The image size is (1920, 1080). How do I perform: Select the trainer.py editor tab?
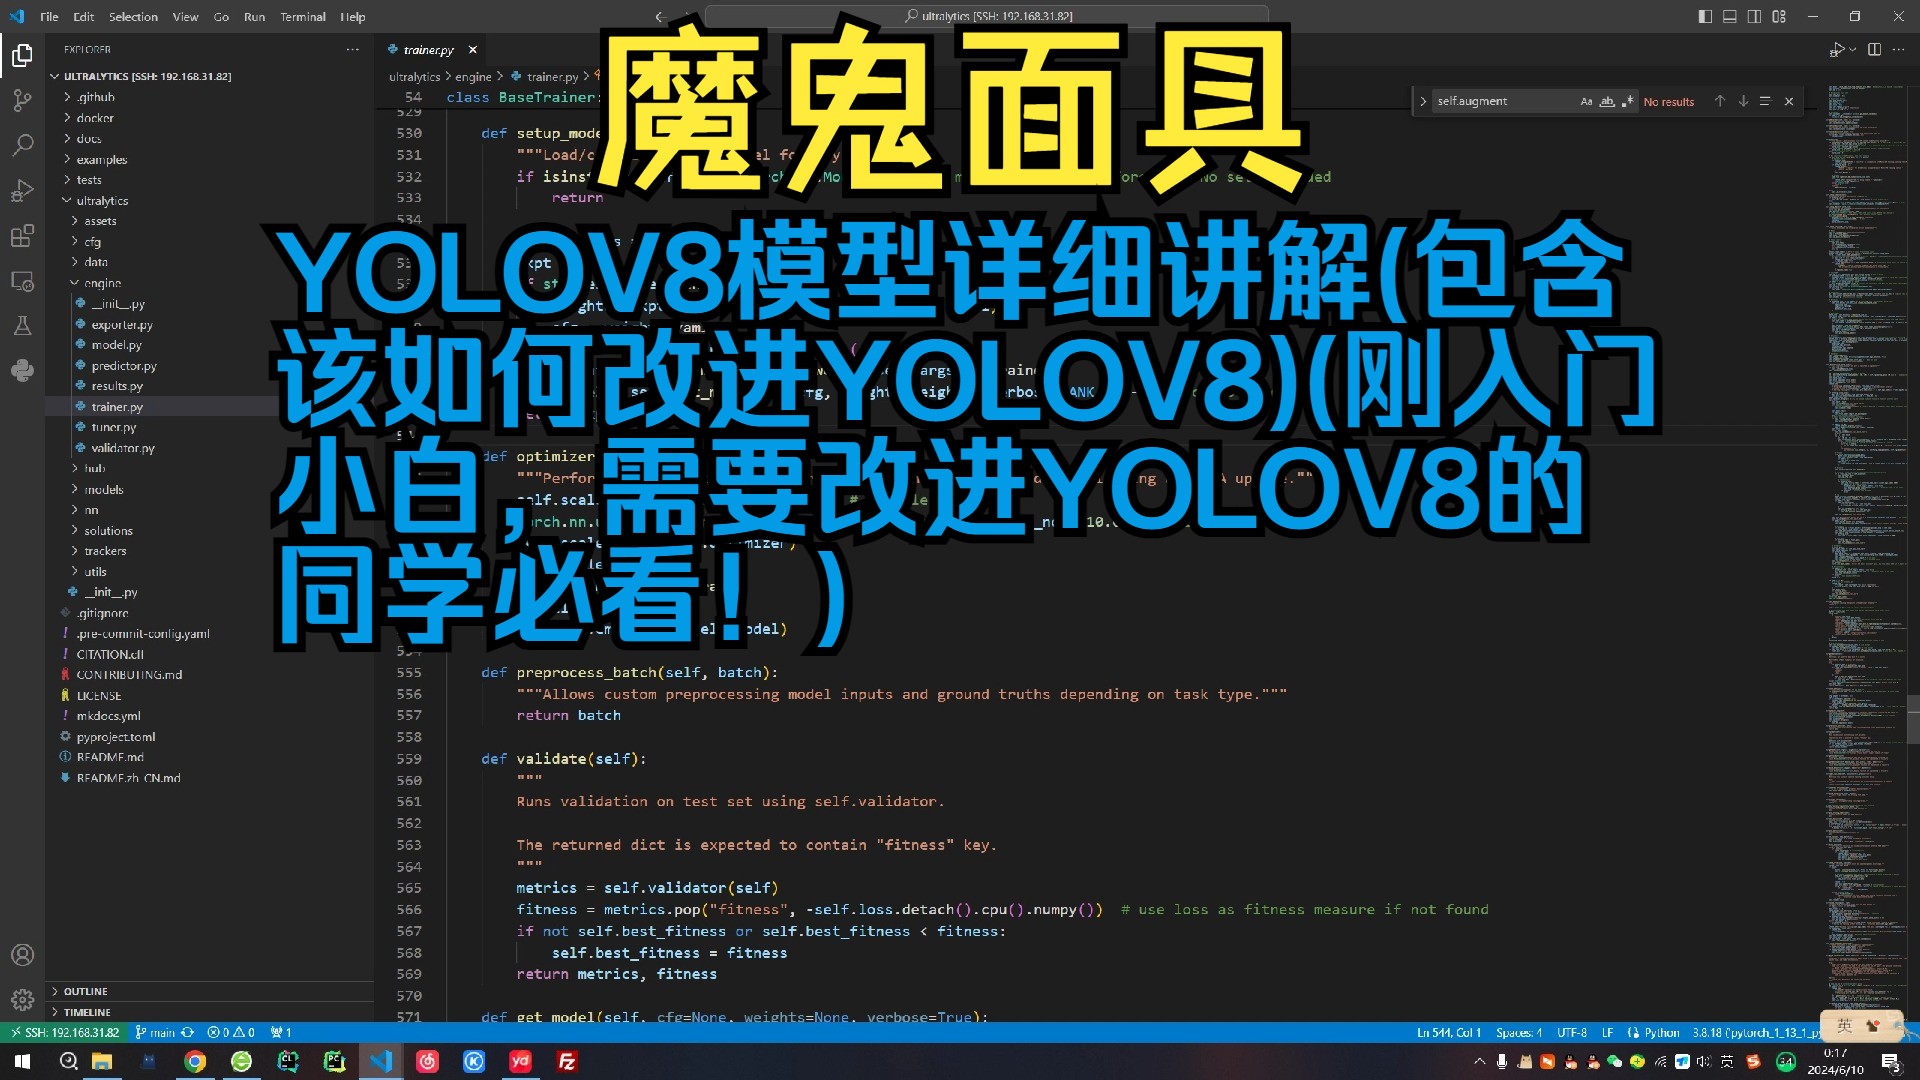(428, 49)
